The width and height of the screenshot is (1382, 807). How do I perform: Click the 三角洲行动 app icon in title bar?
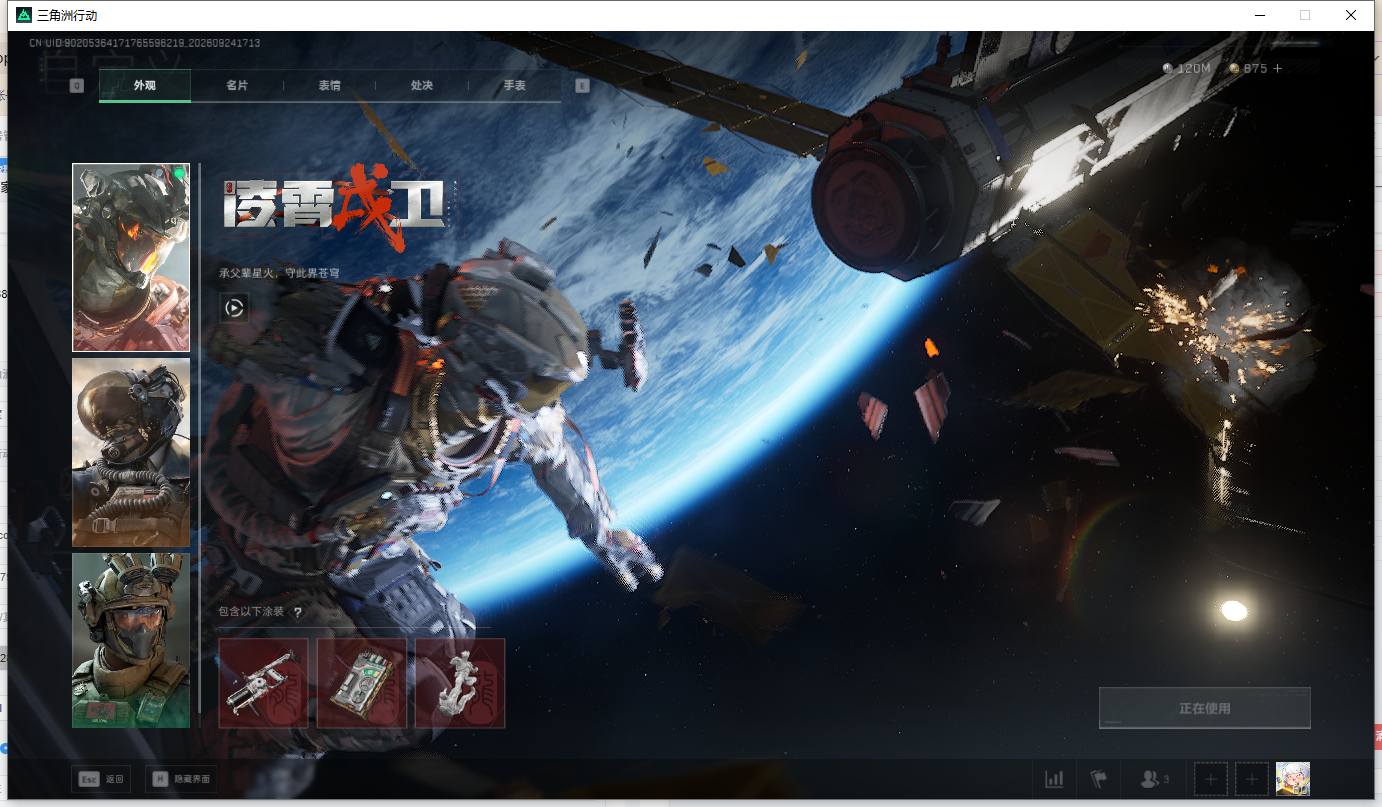point(24,15)
